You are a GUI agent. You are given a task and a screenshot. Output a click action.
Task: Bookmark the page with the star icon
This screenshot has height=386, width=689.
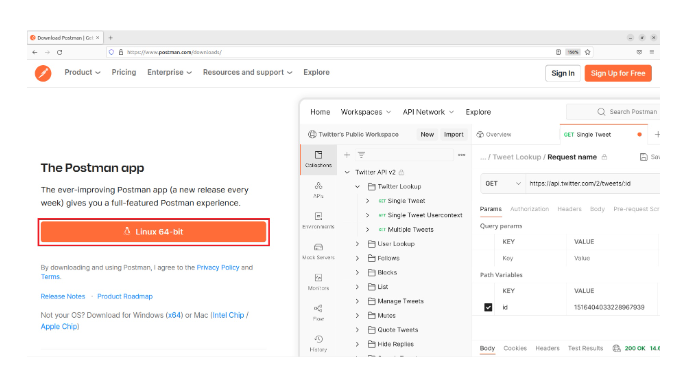tap(587, 52)
